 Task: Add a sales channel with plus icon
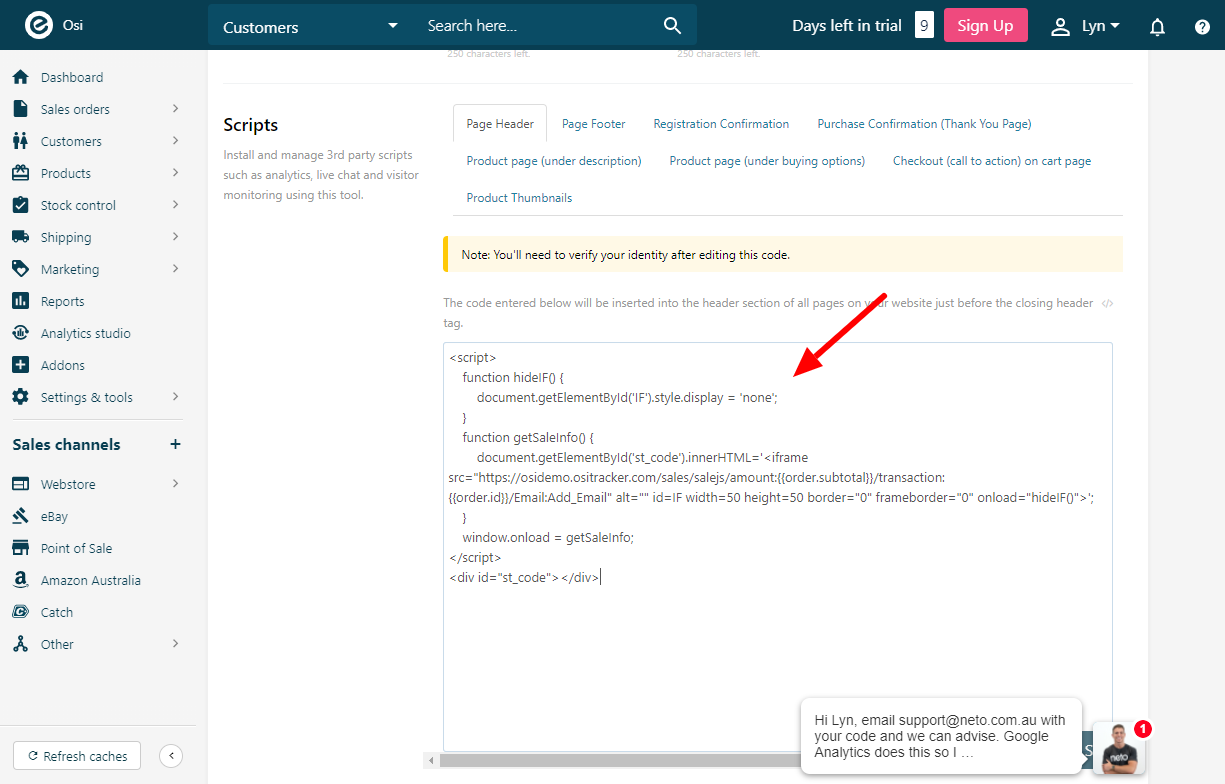click(x=175, y=444)
